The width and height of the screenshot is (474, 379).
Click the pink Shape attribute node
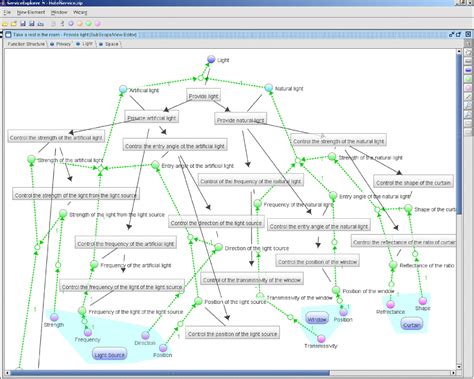(423, 301)
